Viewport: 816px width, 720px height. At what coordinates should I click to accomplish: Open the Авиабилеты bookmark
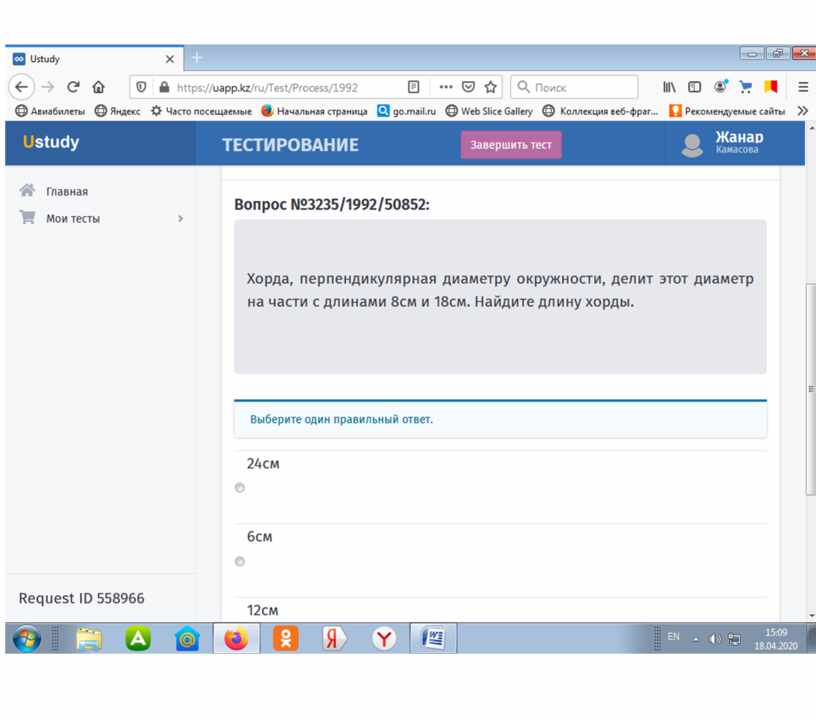pos(50,111)
